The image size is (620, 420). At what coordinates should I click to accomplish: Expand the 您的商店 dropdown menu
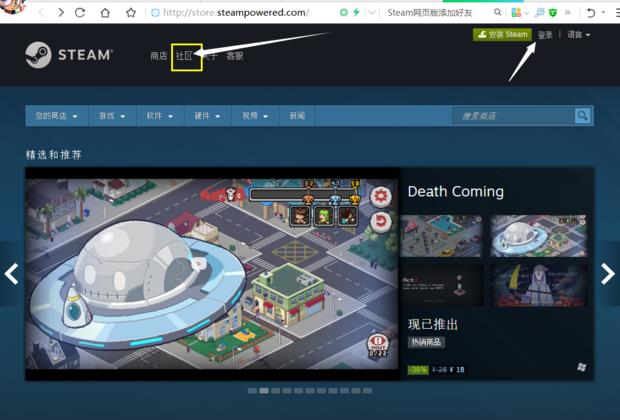tap(57, 116)
